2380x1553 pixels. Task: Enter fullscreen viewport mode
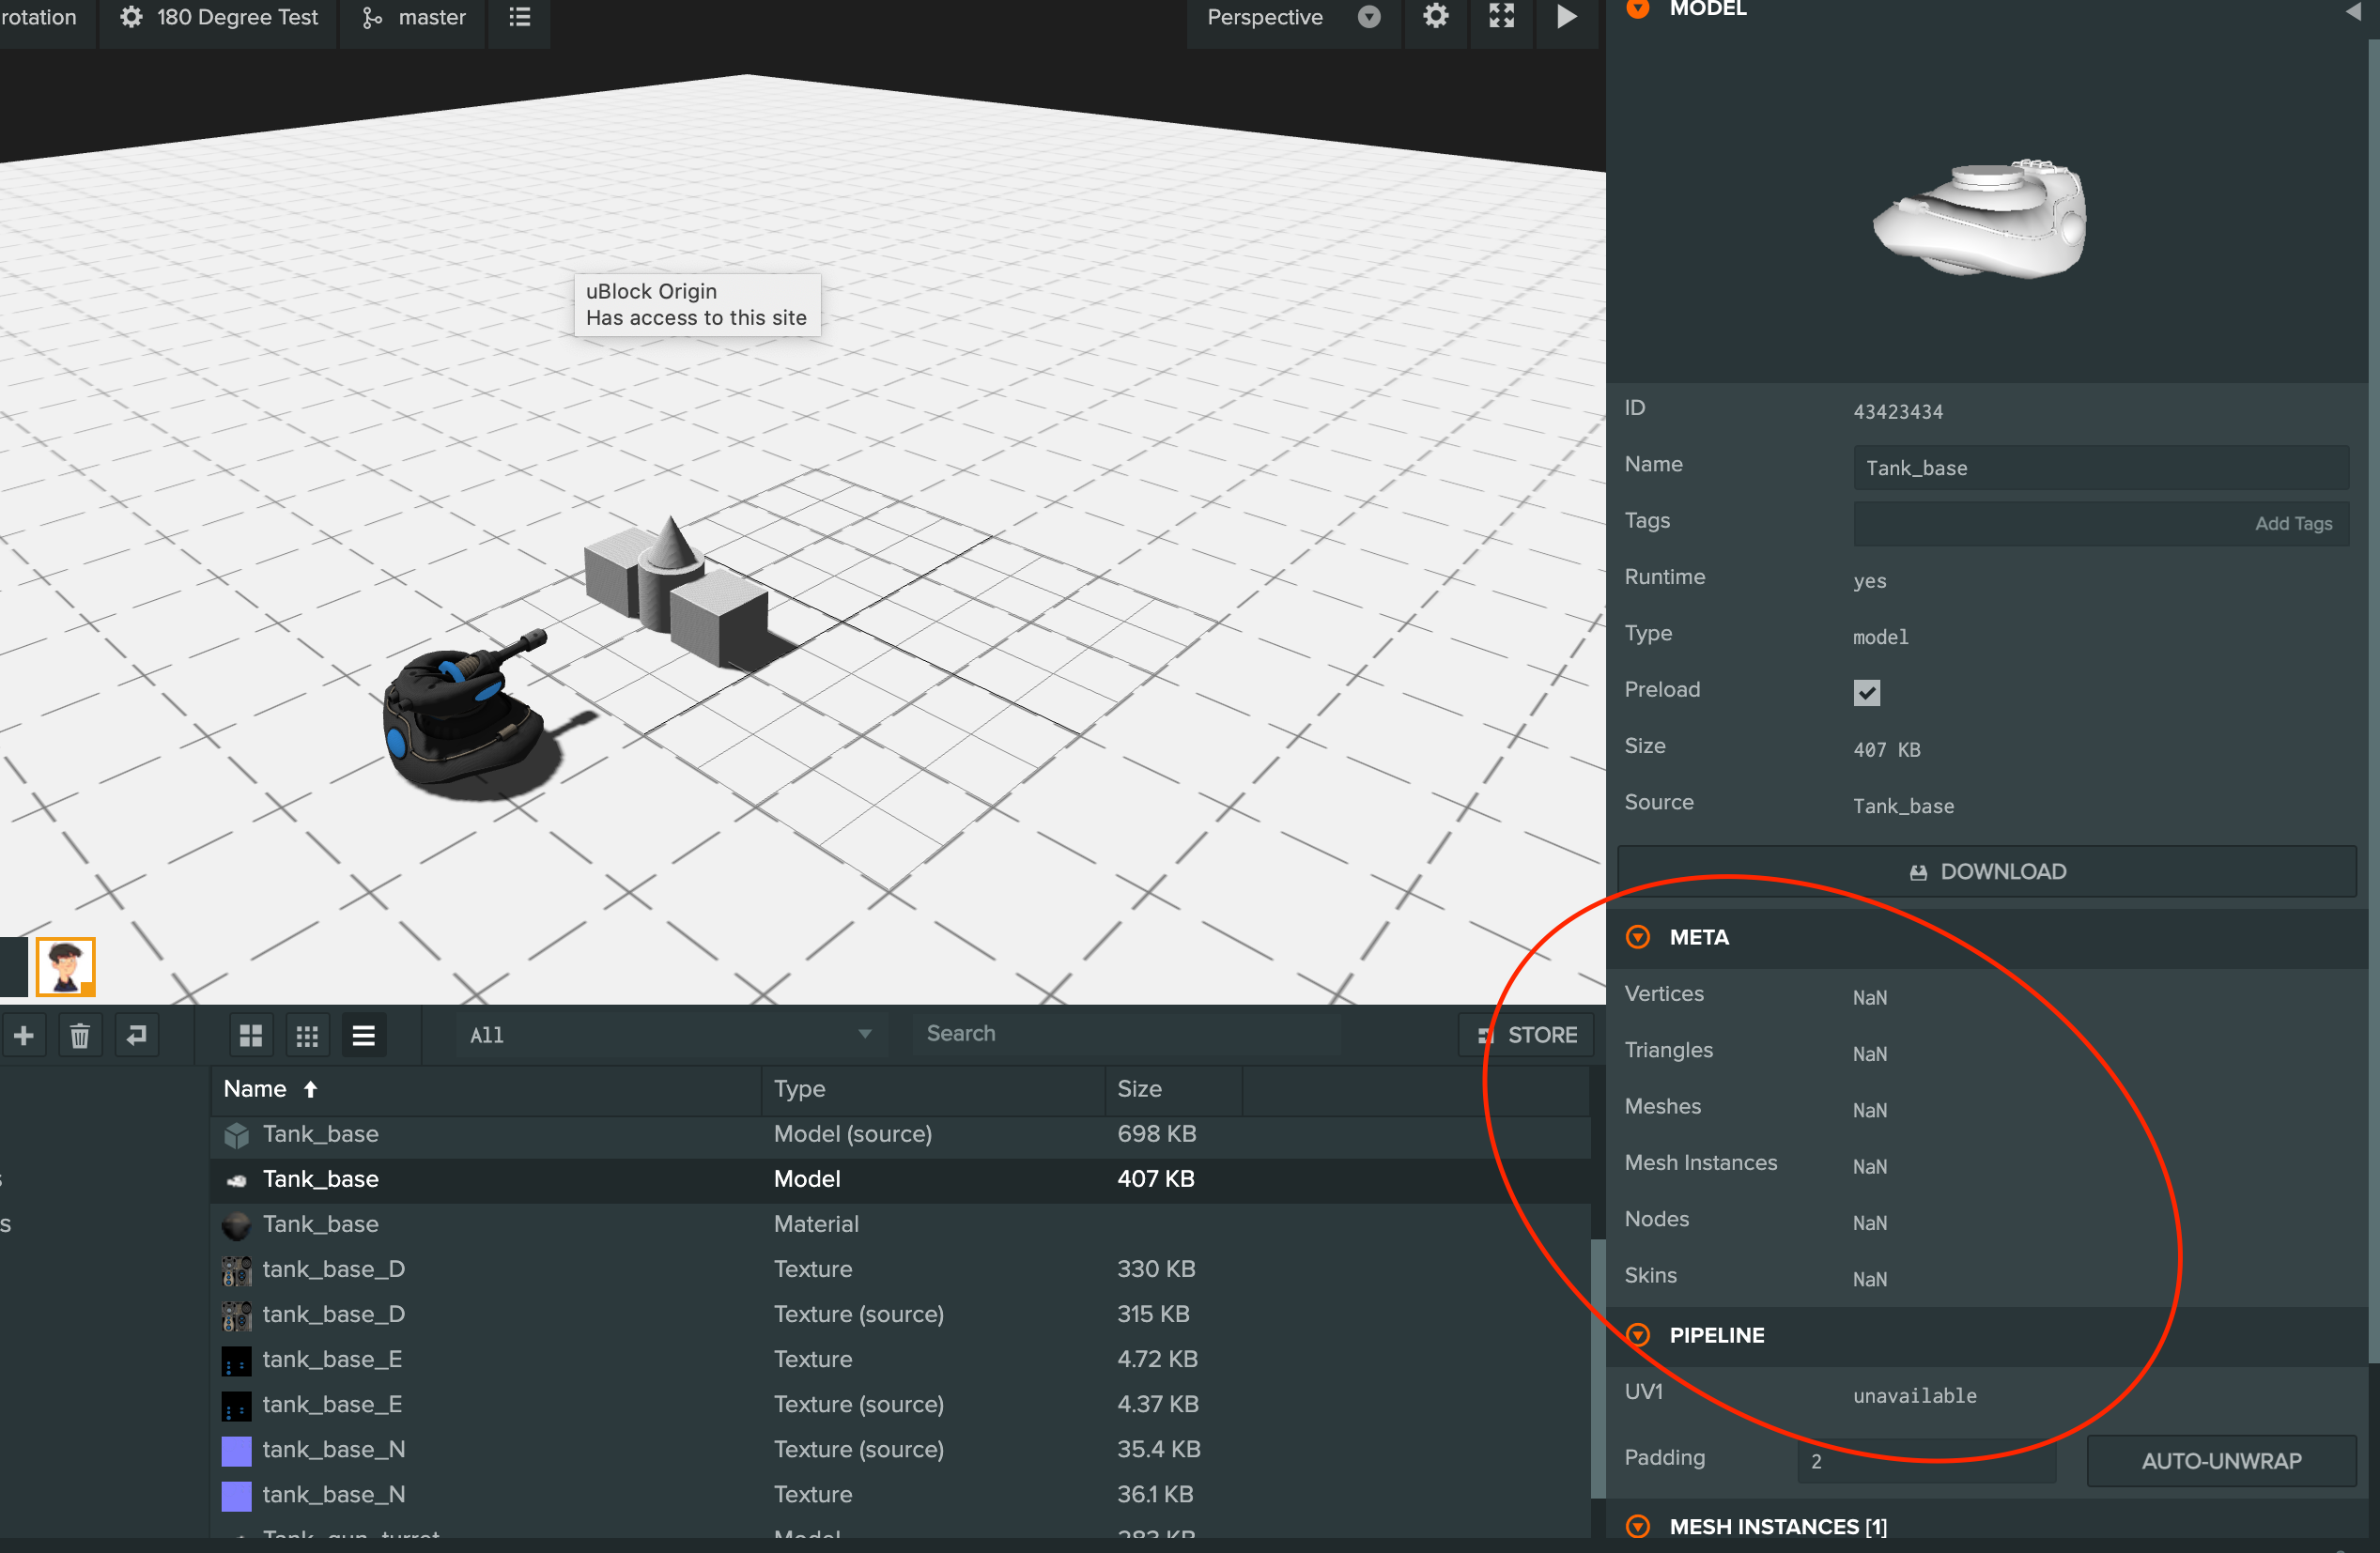(1501, 16)
